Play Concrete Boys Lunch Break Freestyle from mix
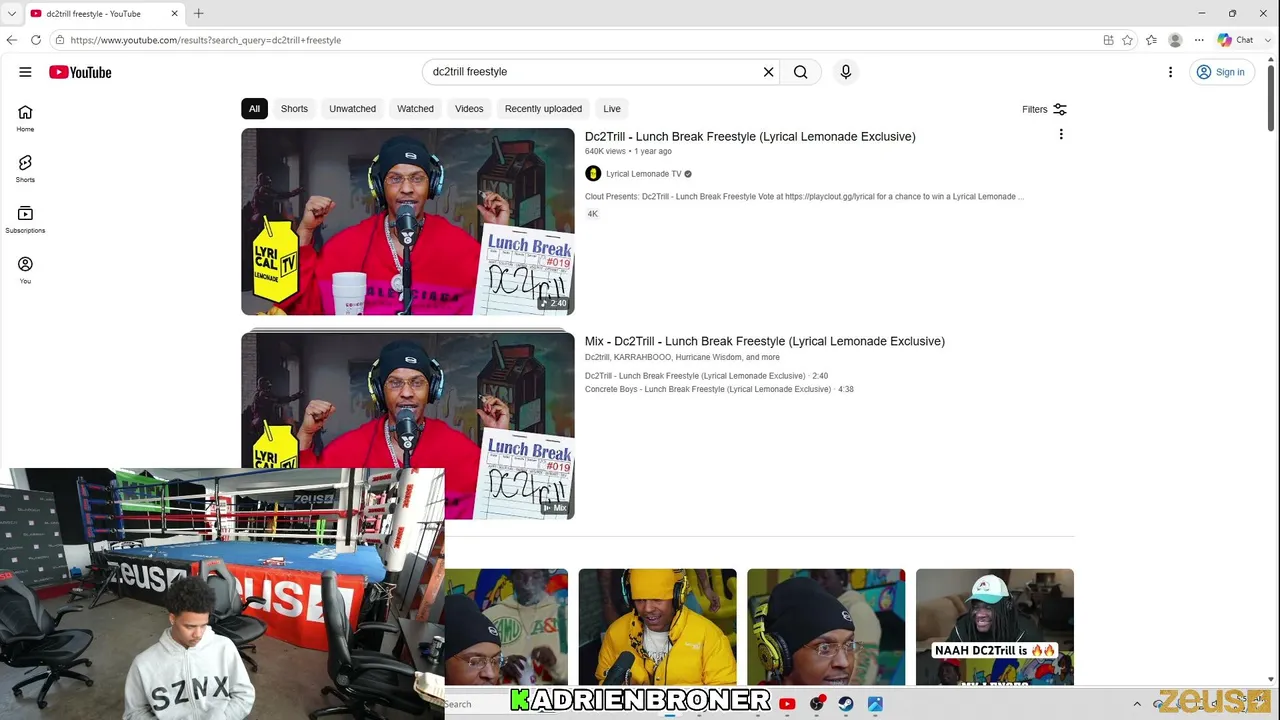 719,389
